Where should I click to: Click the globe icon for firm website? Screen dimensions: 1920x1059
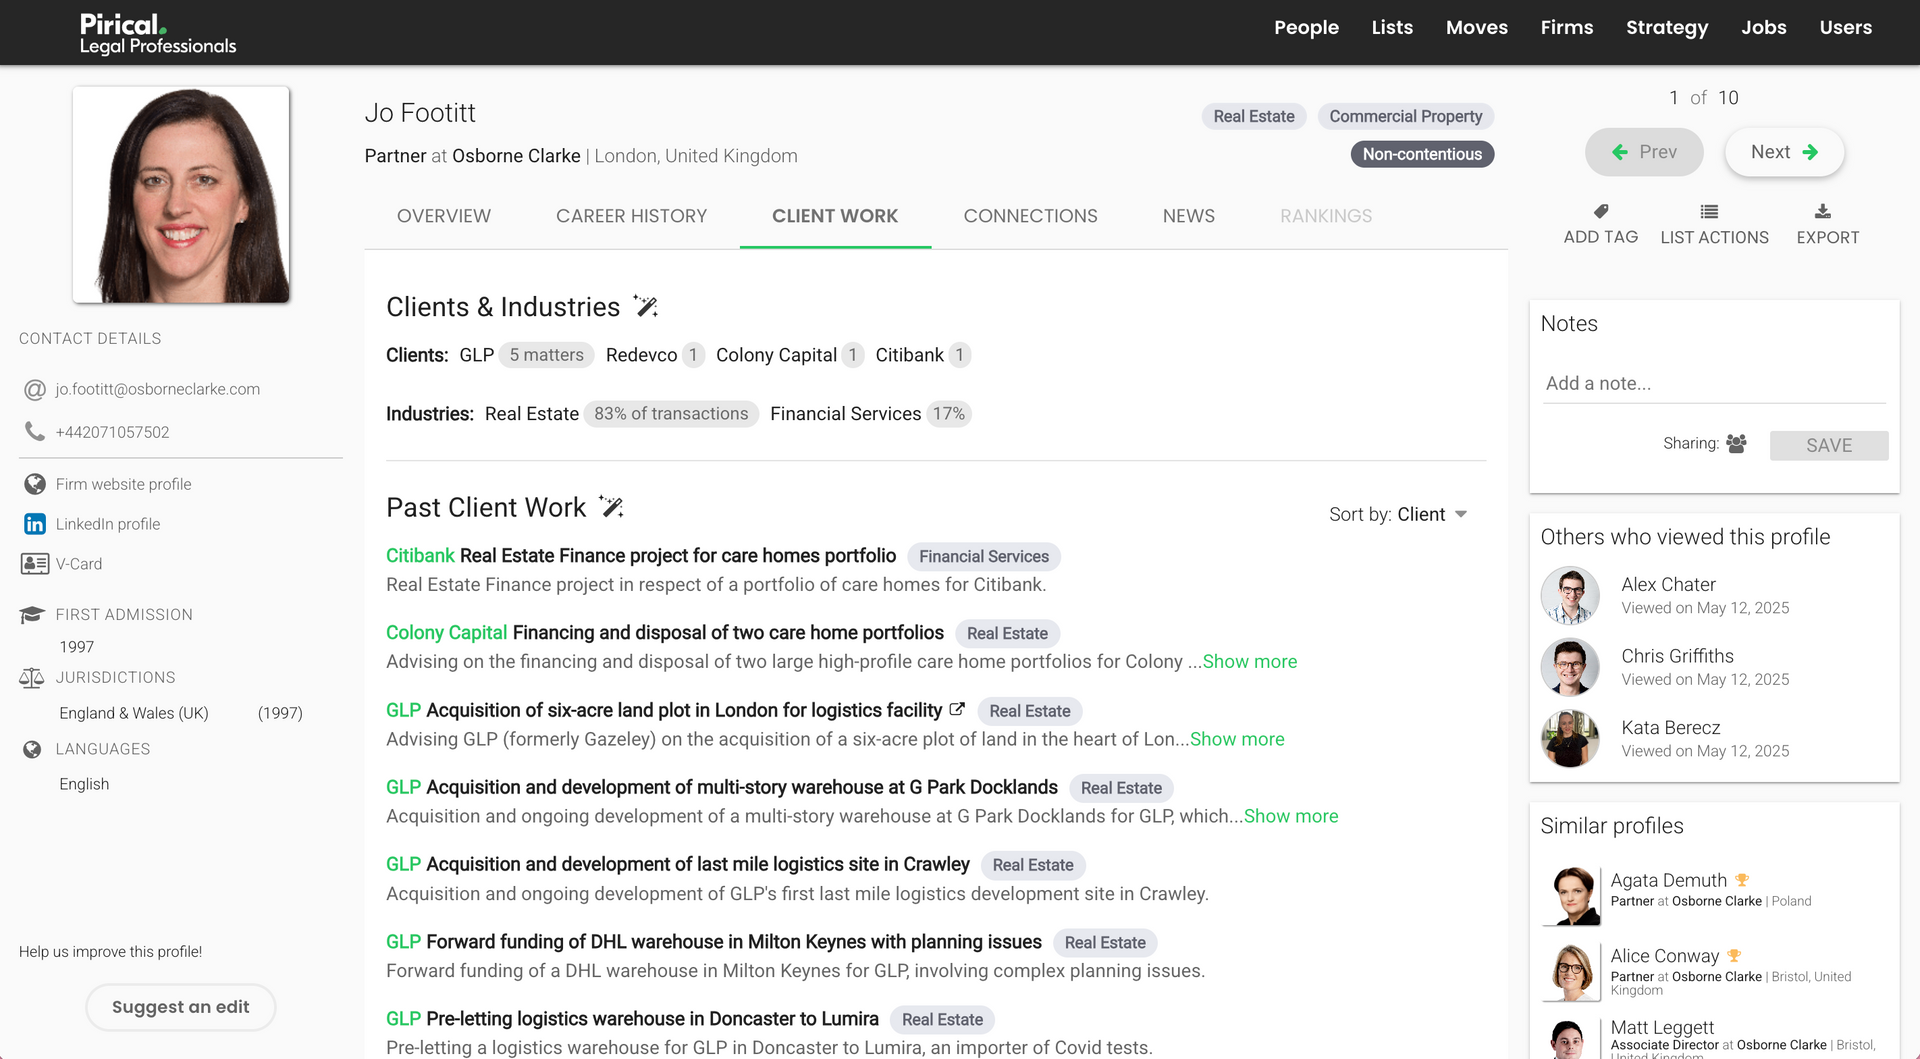(35, 484)
